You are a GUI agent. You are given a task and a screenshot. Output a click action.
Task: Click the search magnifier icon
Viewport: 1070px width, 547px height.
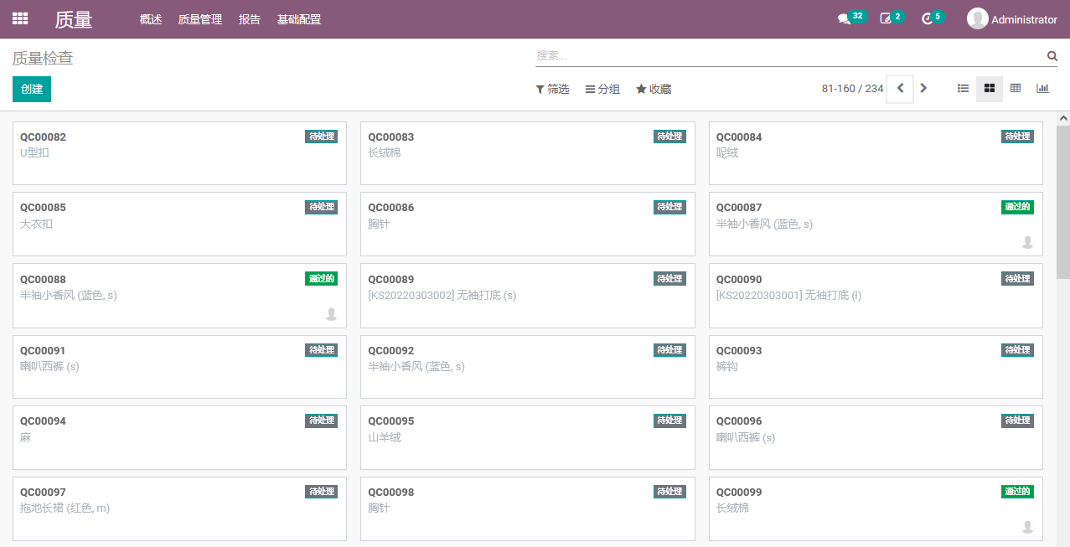[1051, 56]
